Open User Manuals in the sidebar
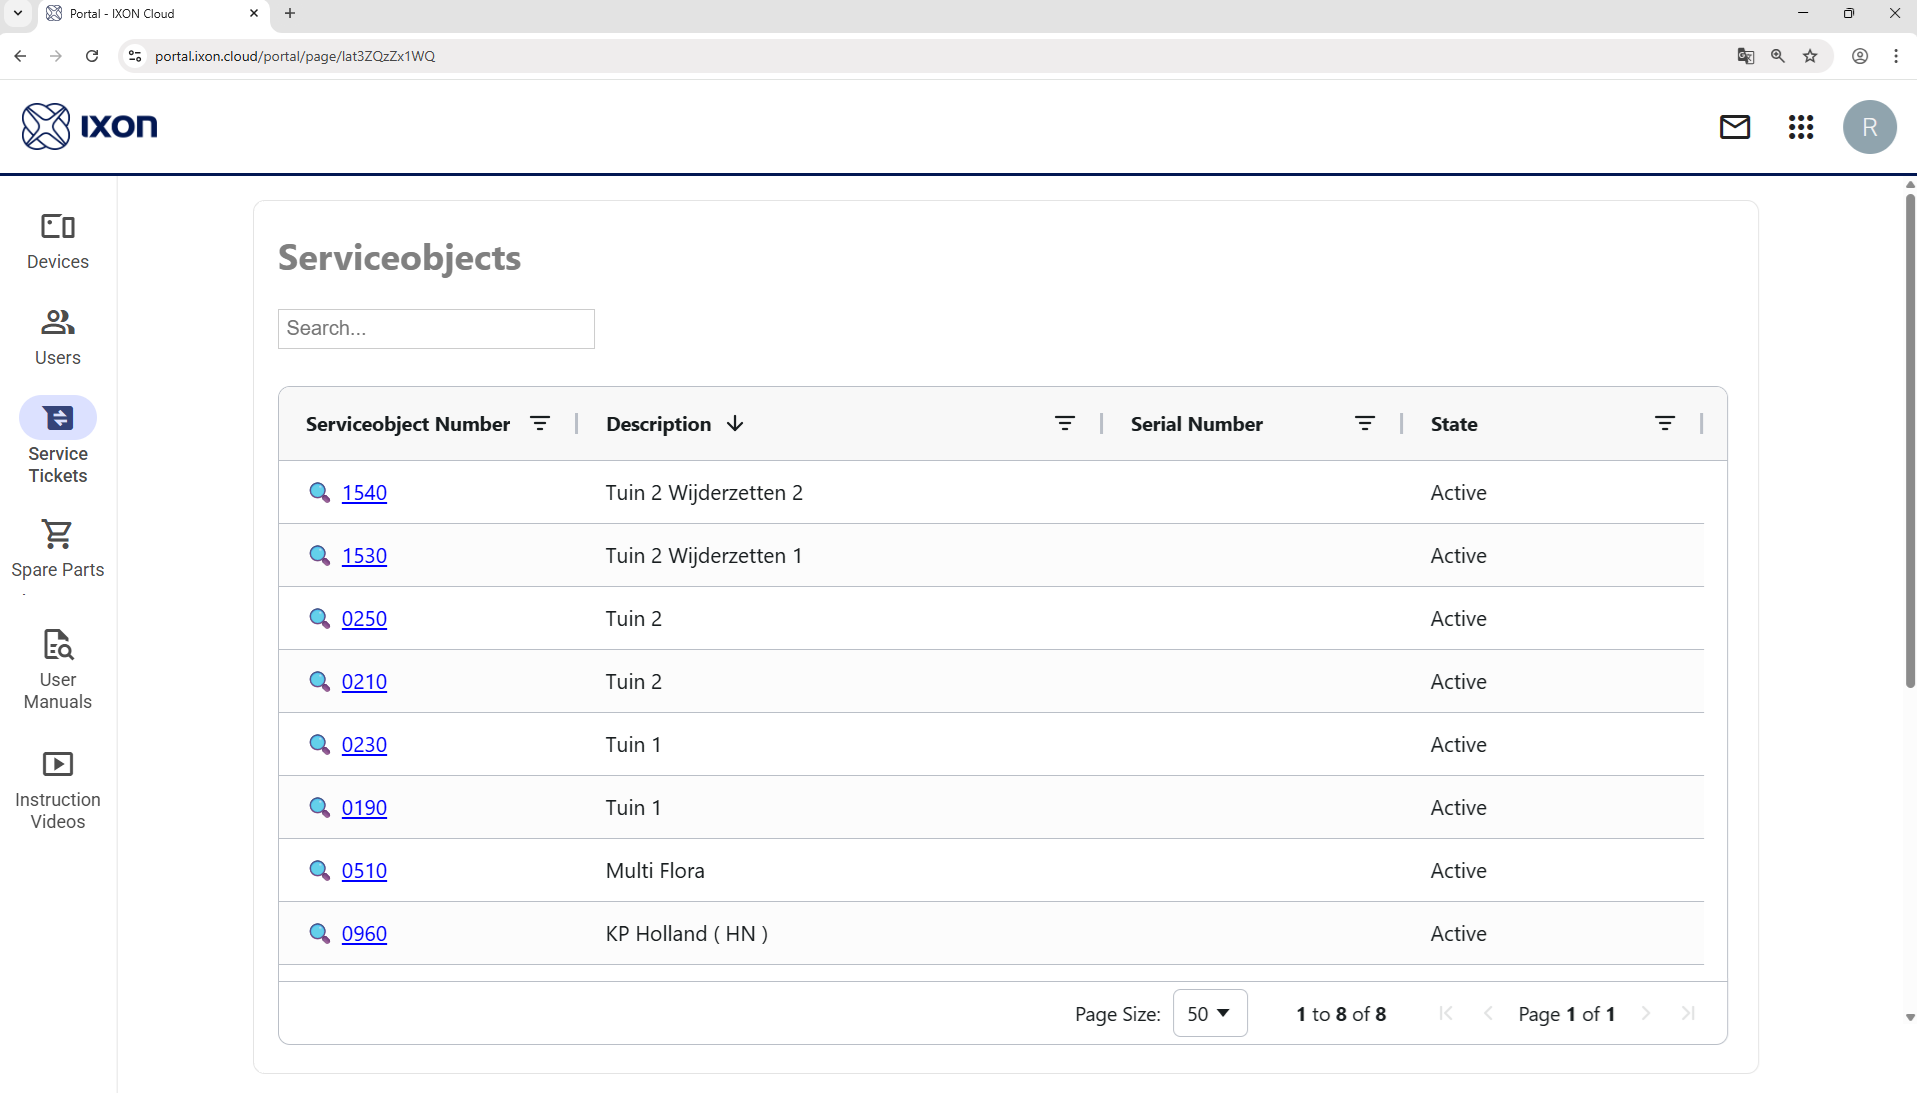The width and height of the screenshot is (1917, 1093). click(x=58, y=669)
